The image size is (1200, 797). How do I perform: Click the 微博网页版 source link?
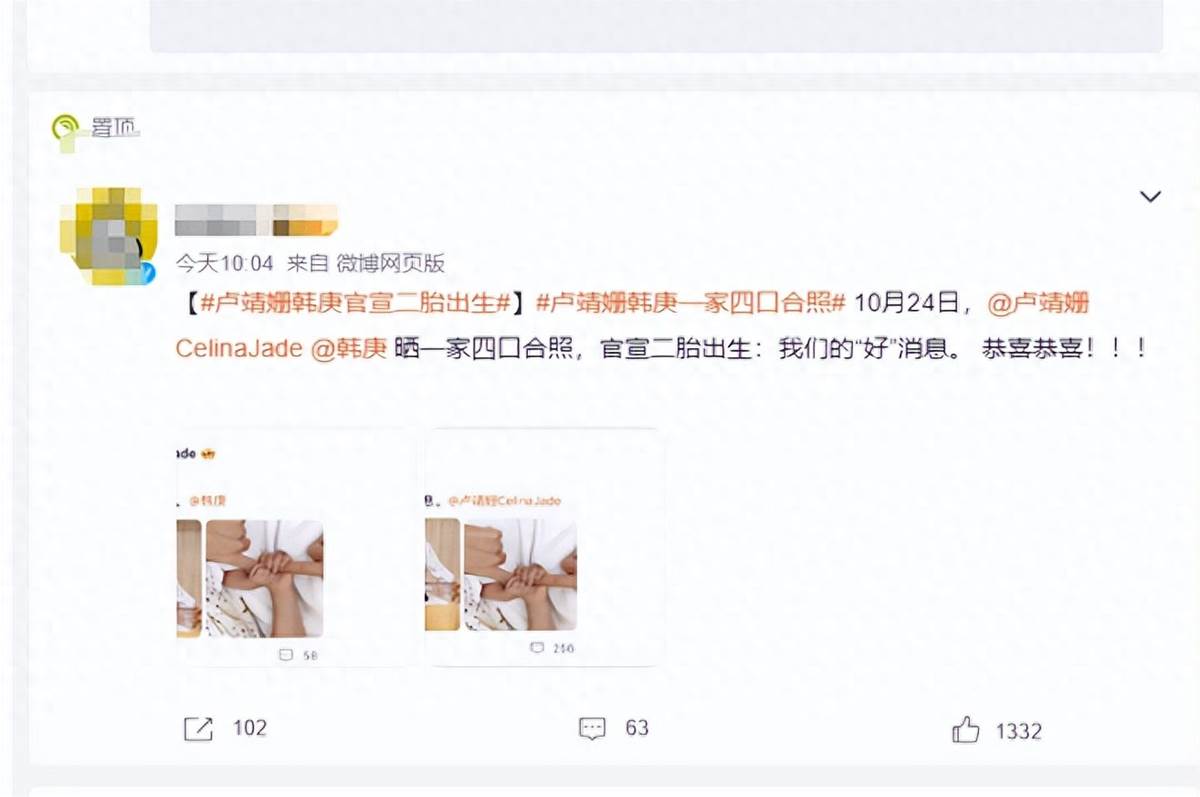(x=389, y=264)
